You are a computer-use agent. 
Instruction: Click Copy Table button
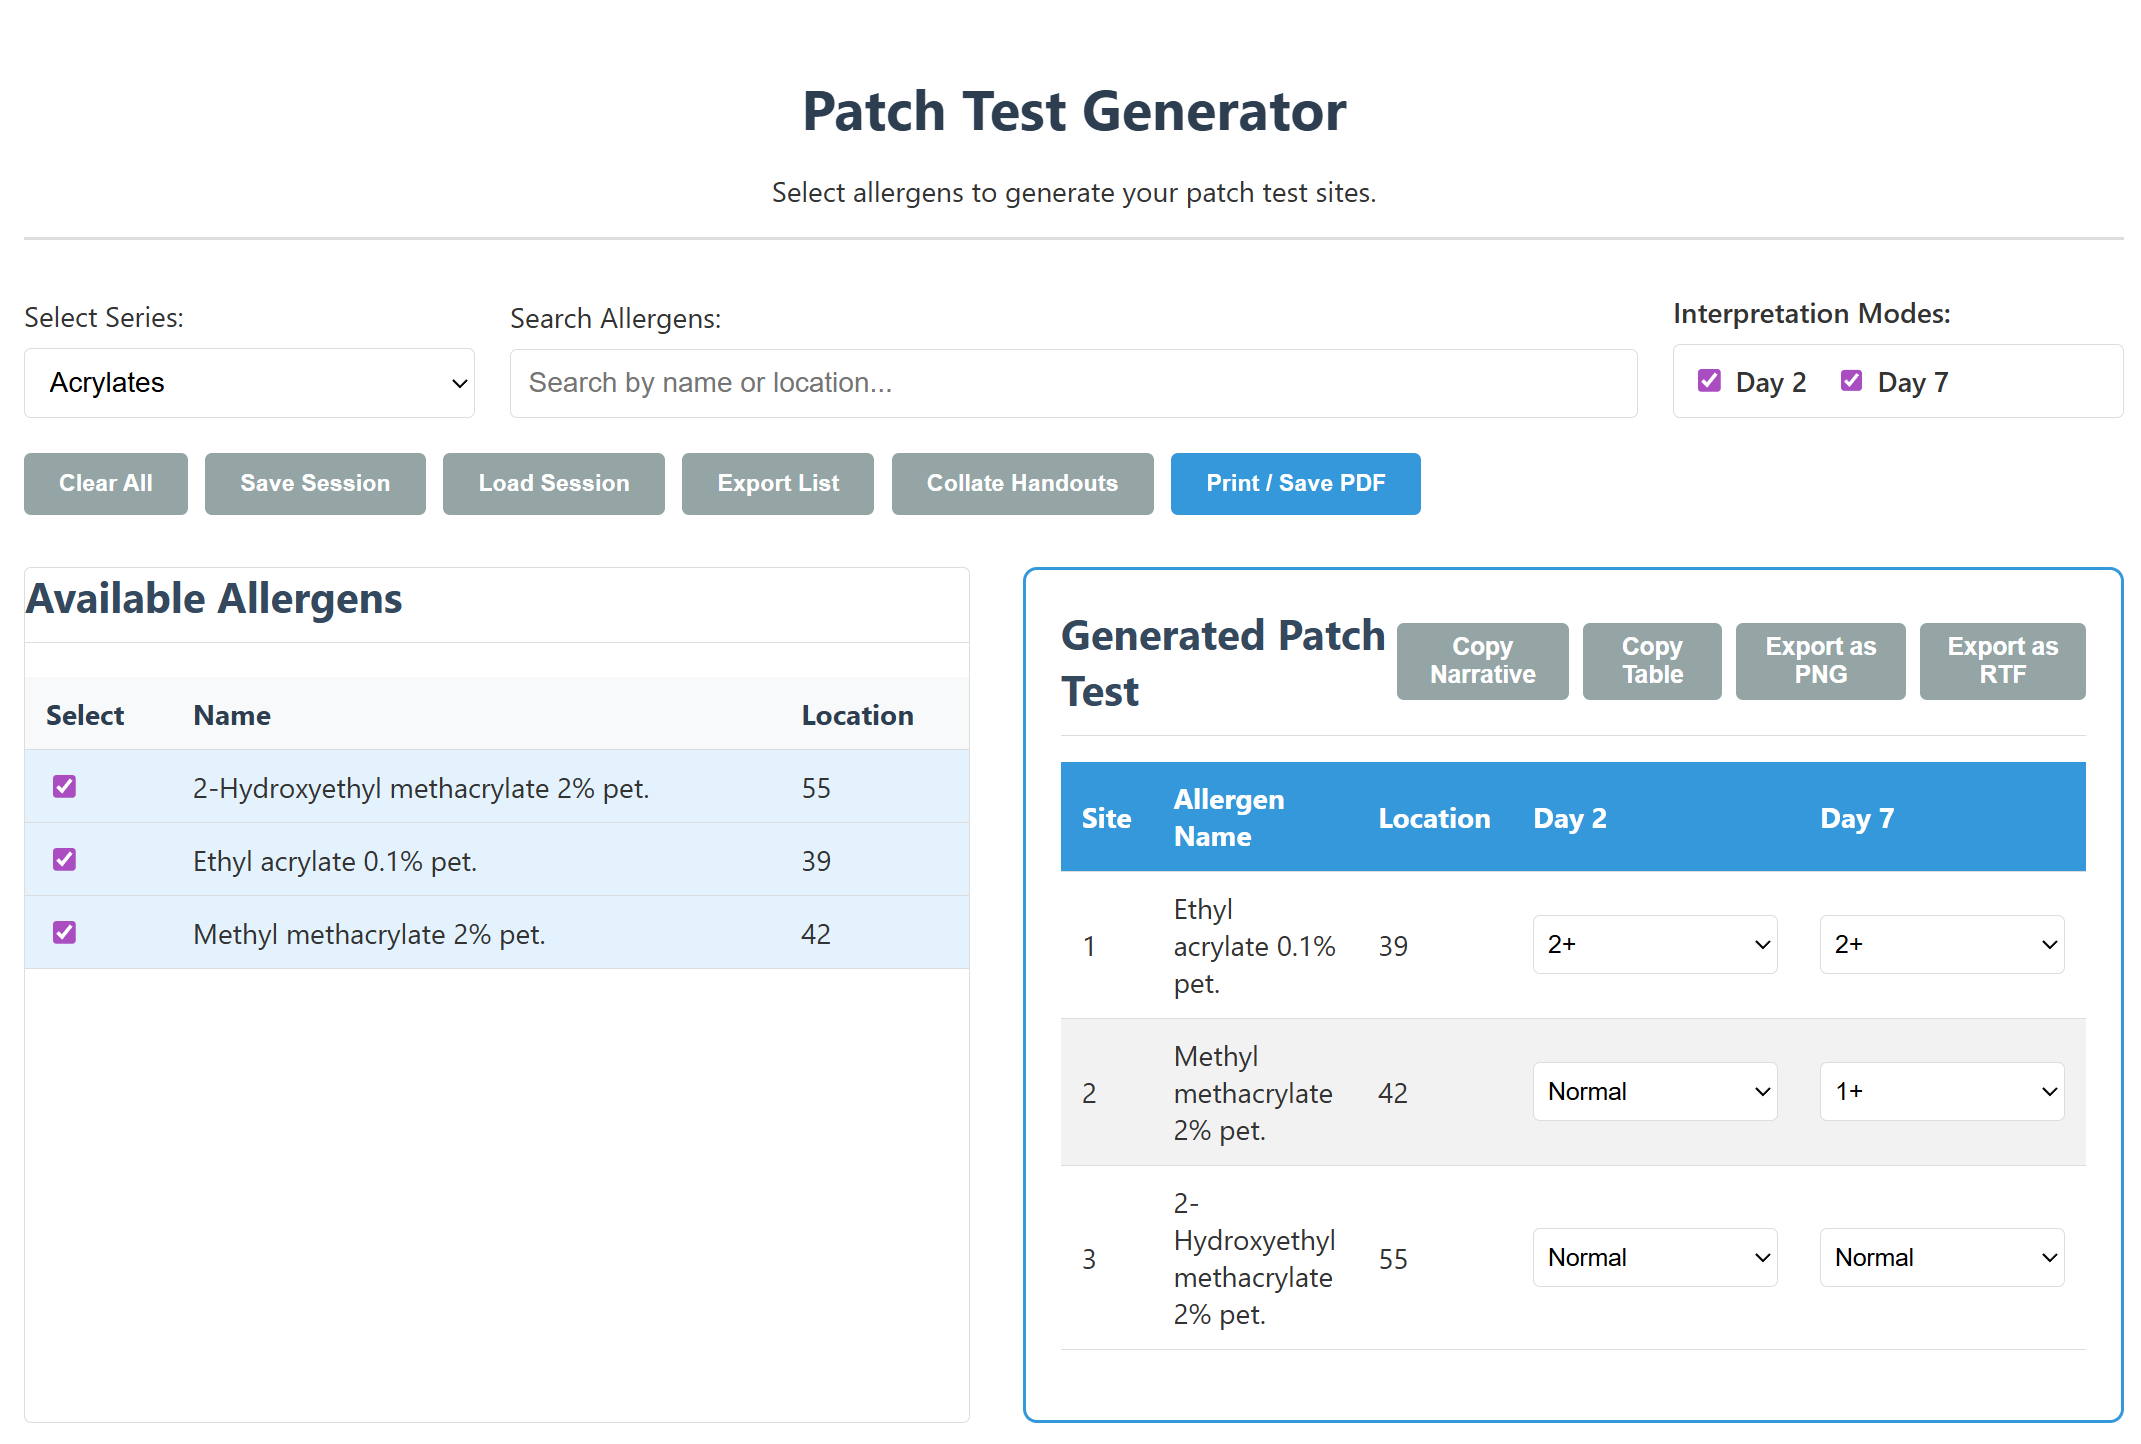point(1651,661)
